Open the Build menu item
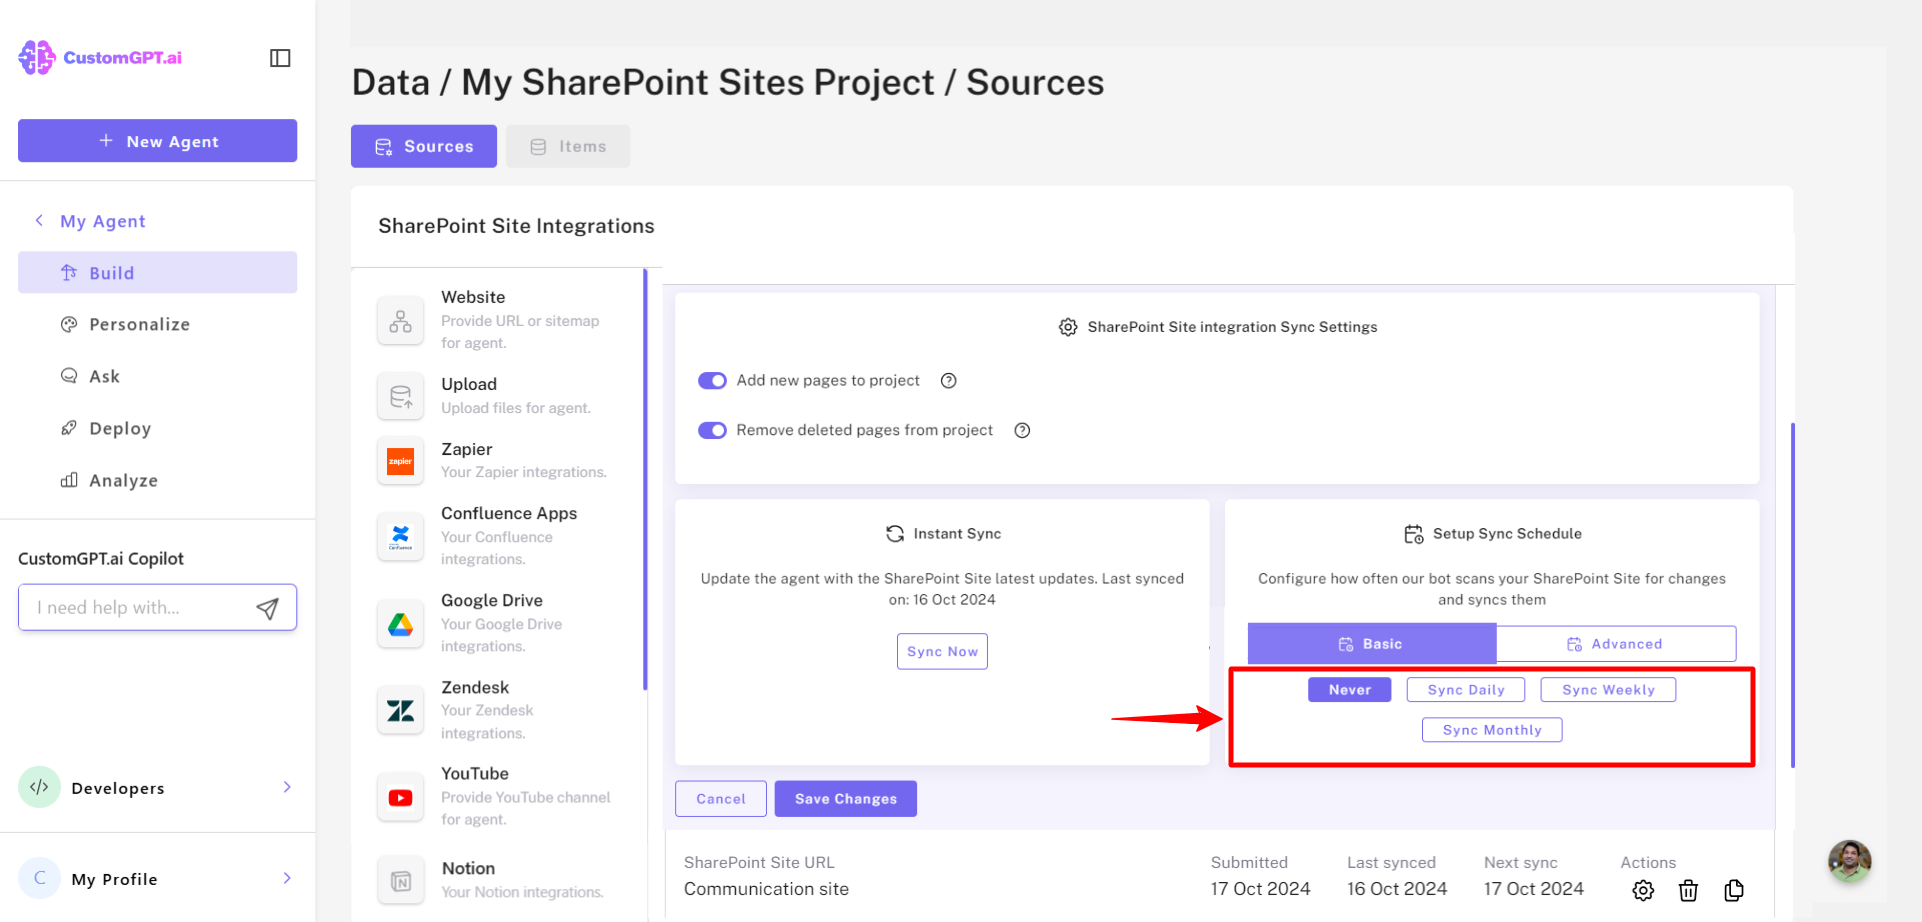The height and width of the screenshot is (922, 1922). [157, 272]
